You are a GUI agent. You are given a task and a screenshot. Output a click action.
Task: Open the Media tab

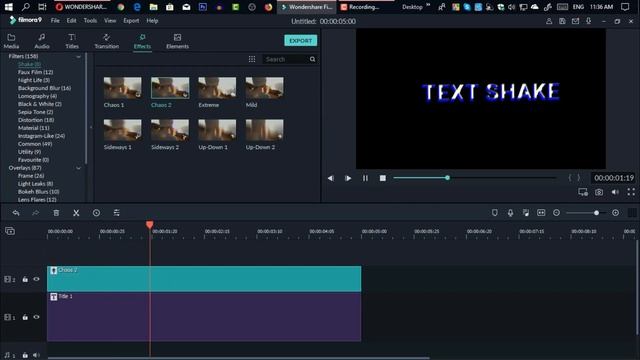[11, 41]
